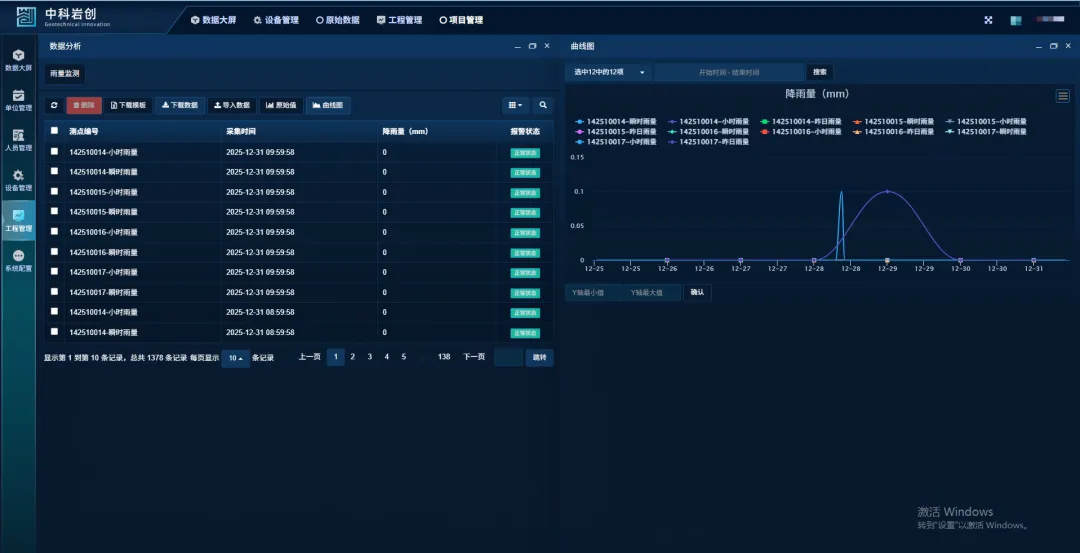The height and width of the screenshot is (553, 1080).
Task: Expand the 选中12中的12项 series dropdown
Action: pos(609,72)
